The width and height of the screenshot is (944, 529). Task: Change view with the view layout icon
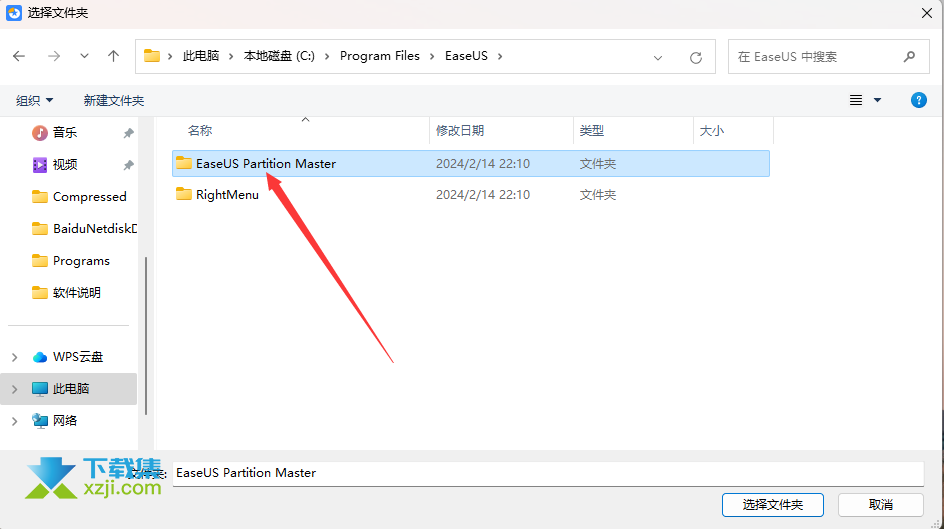coord(856,101)
